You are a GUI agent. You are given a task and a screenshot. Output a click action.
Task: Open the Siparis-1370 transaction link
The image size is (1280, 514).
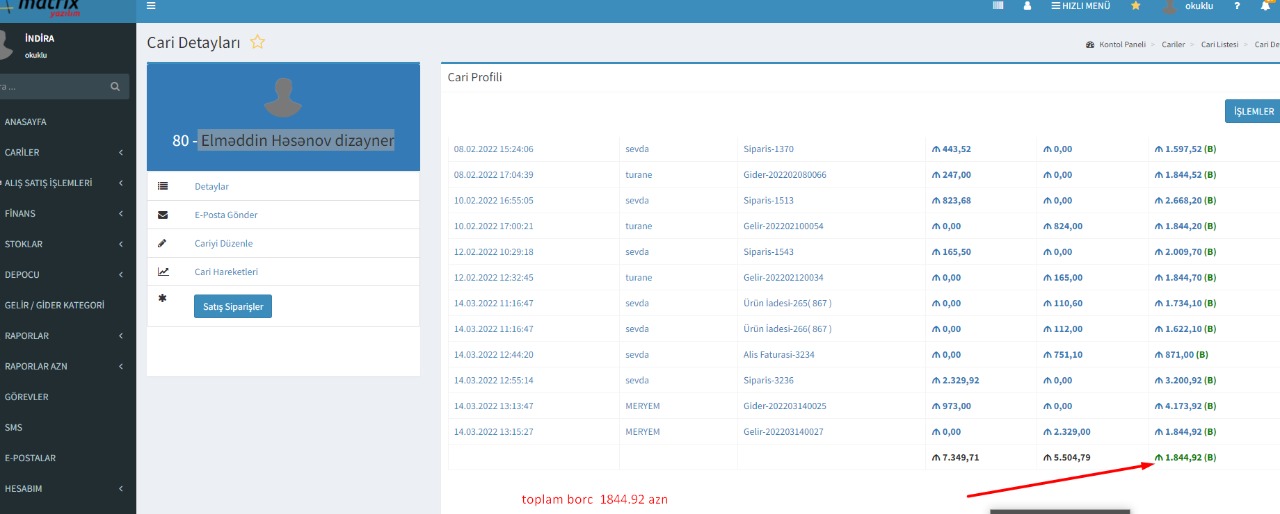coord(768,149)
